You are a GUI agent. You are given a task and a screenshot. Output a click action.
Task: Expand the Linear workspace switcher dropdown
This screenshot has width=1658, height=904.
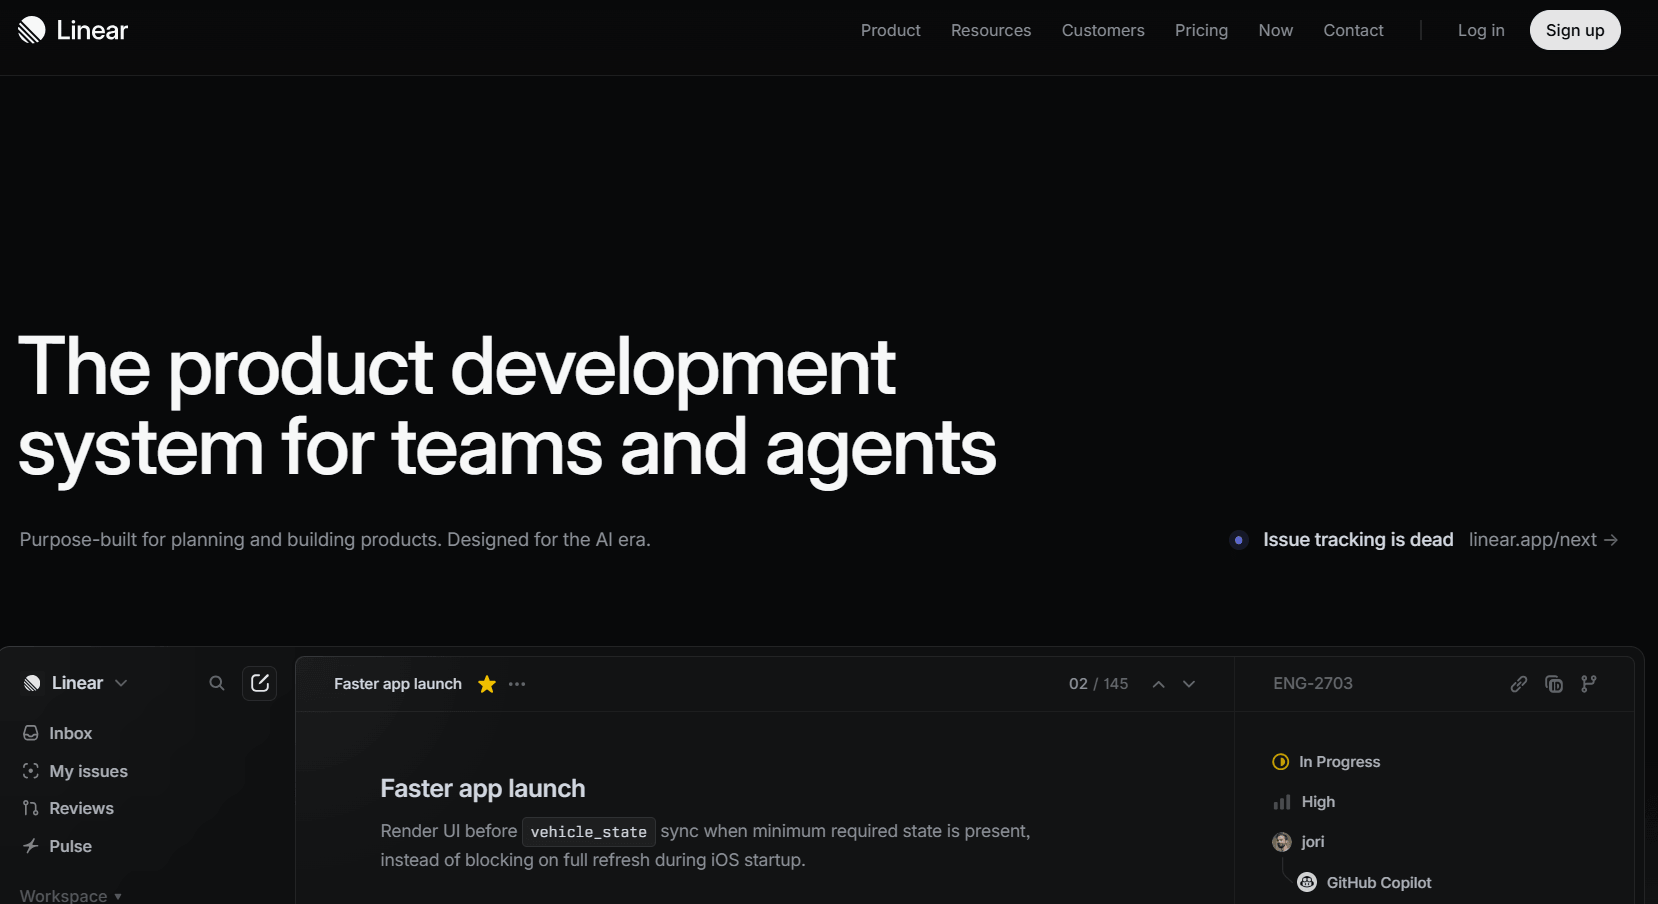pyautogui.click(x=121, y=683)
